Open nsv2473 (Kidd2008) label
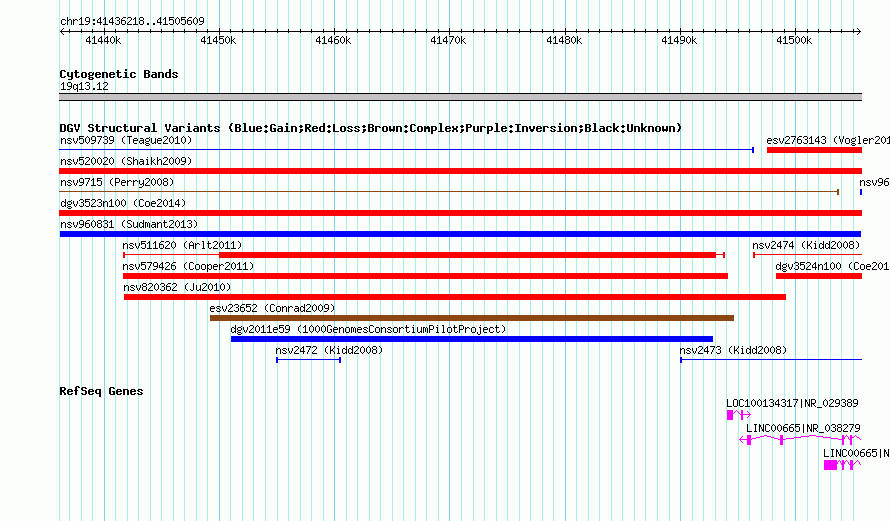This screenshot has height=521, width=890. [733, 350]
